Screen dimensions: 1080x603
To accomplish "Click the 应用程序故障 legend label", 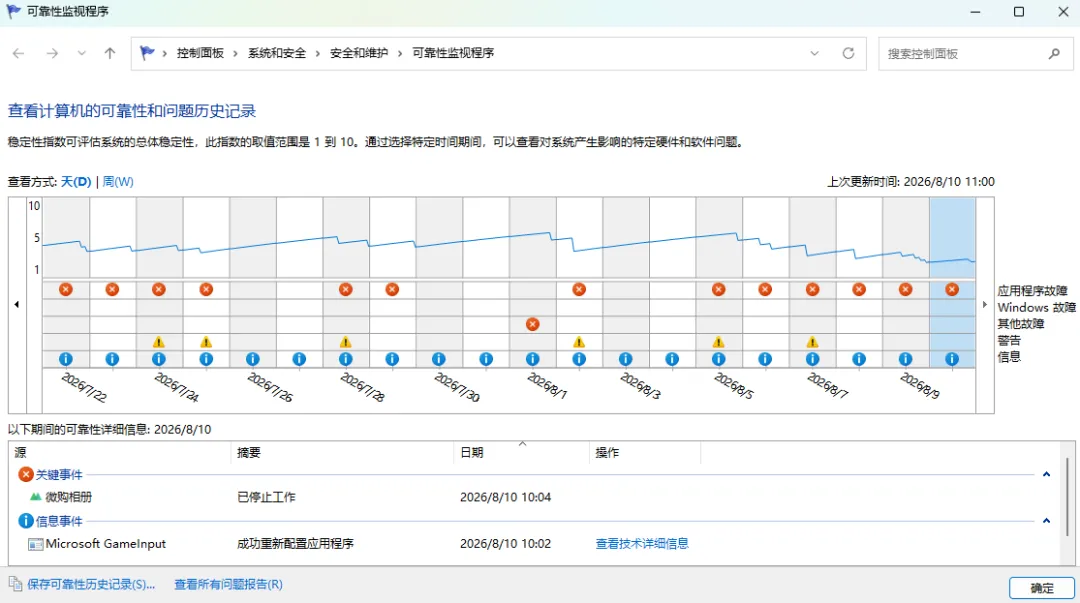I will coord(1032,291).
